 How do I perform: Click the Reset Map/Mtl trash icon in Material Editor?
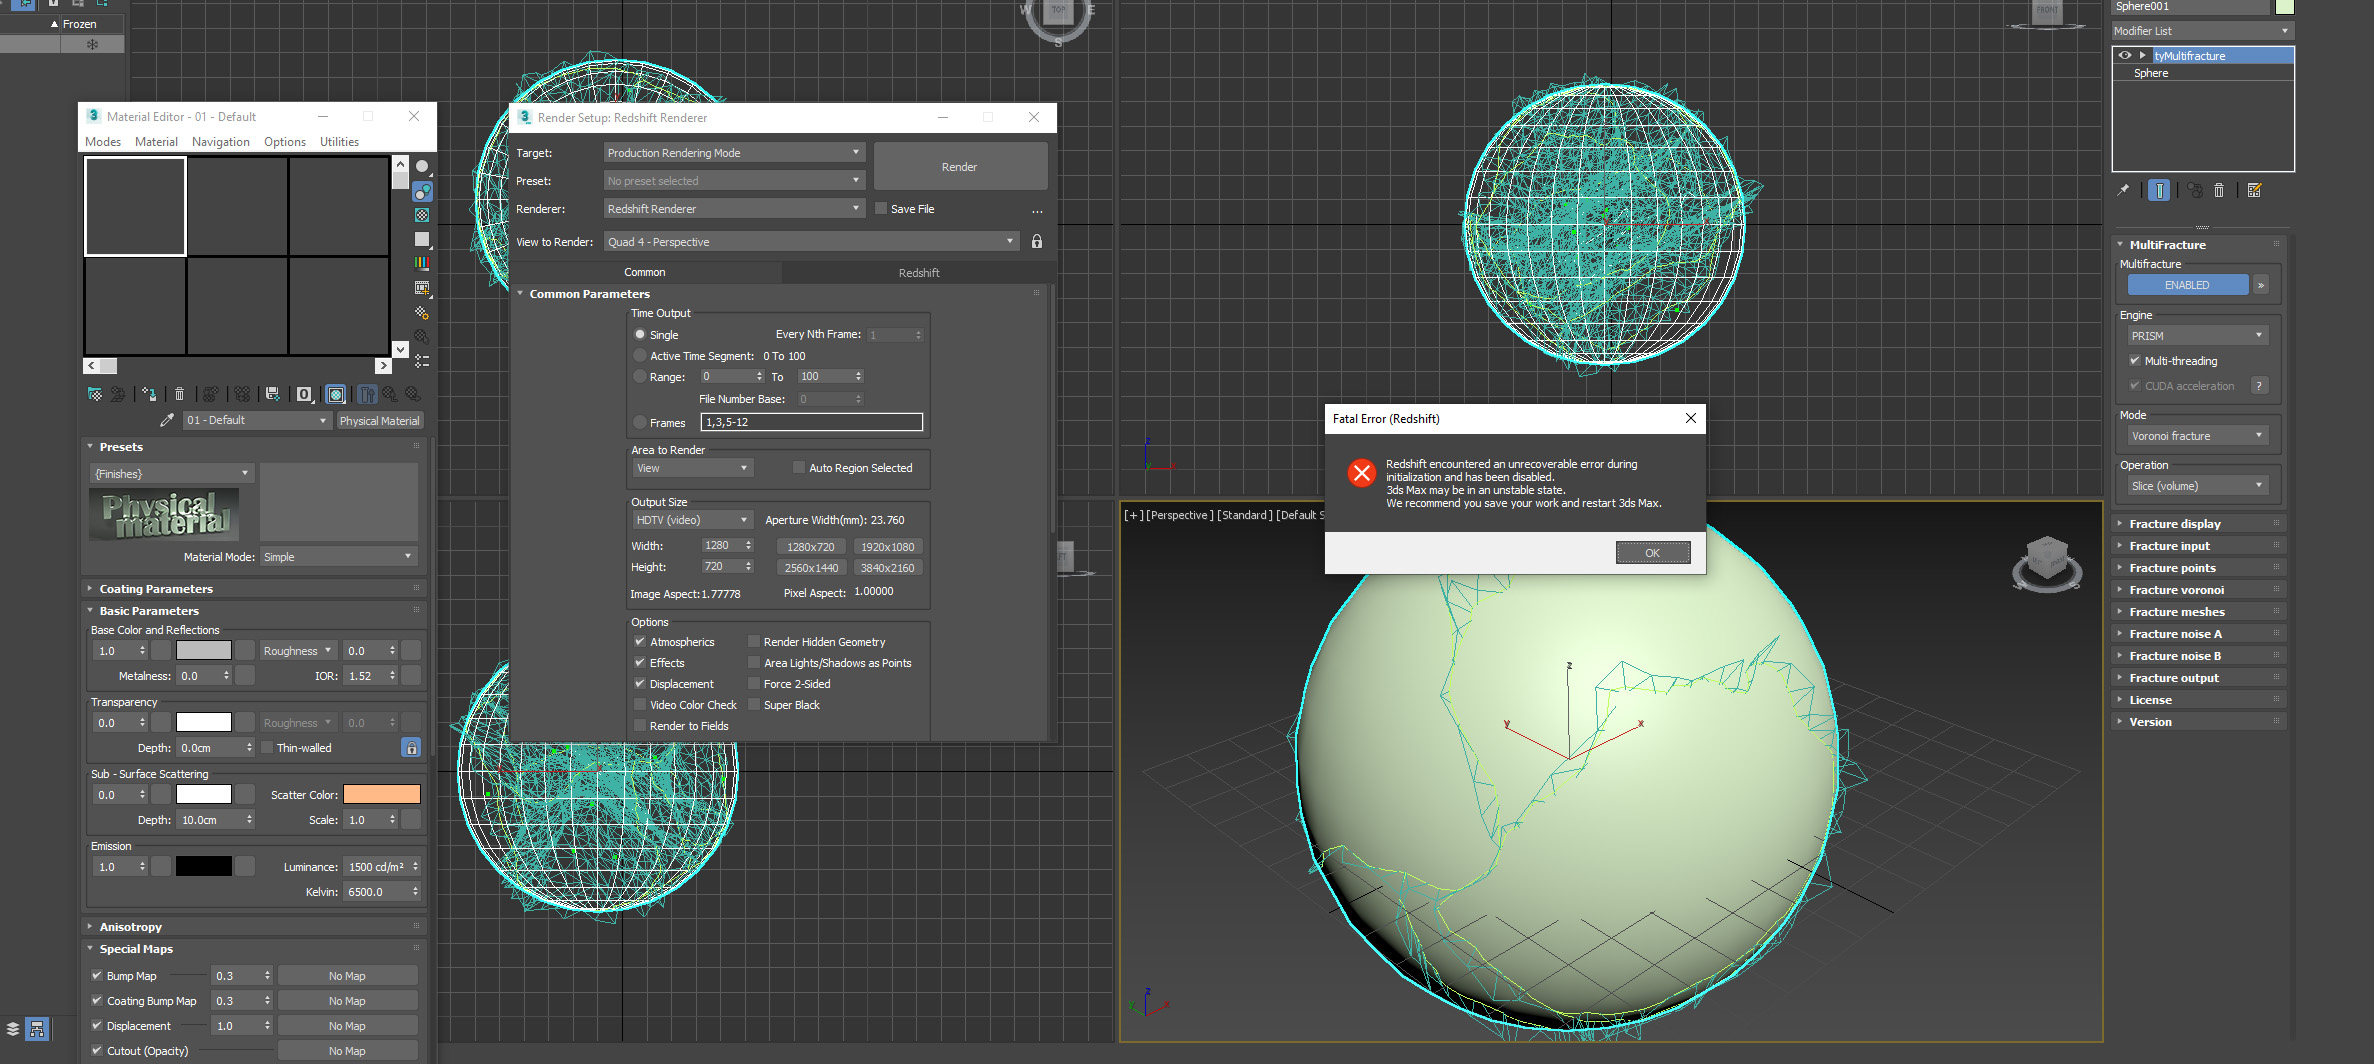click(x=180, y=394)
